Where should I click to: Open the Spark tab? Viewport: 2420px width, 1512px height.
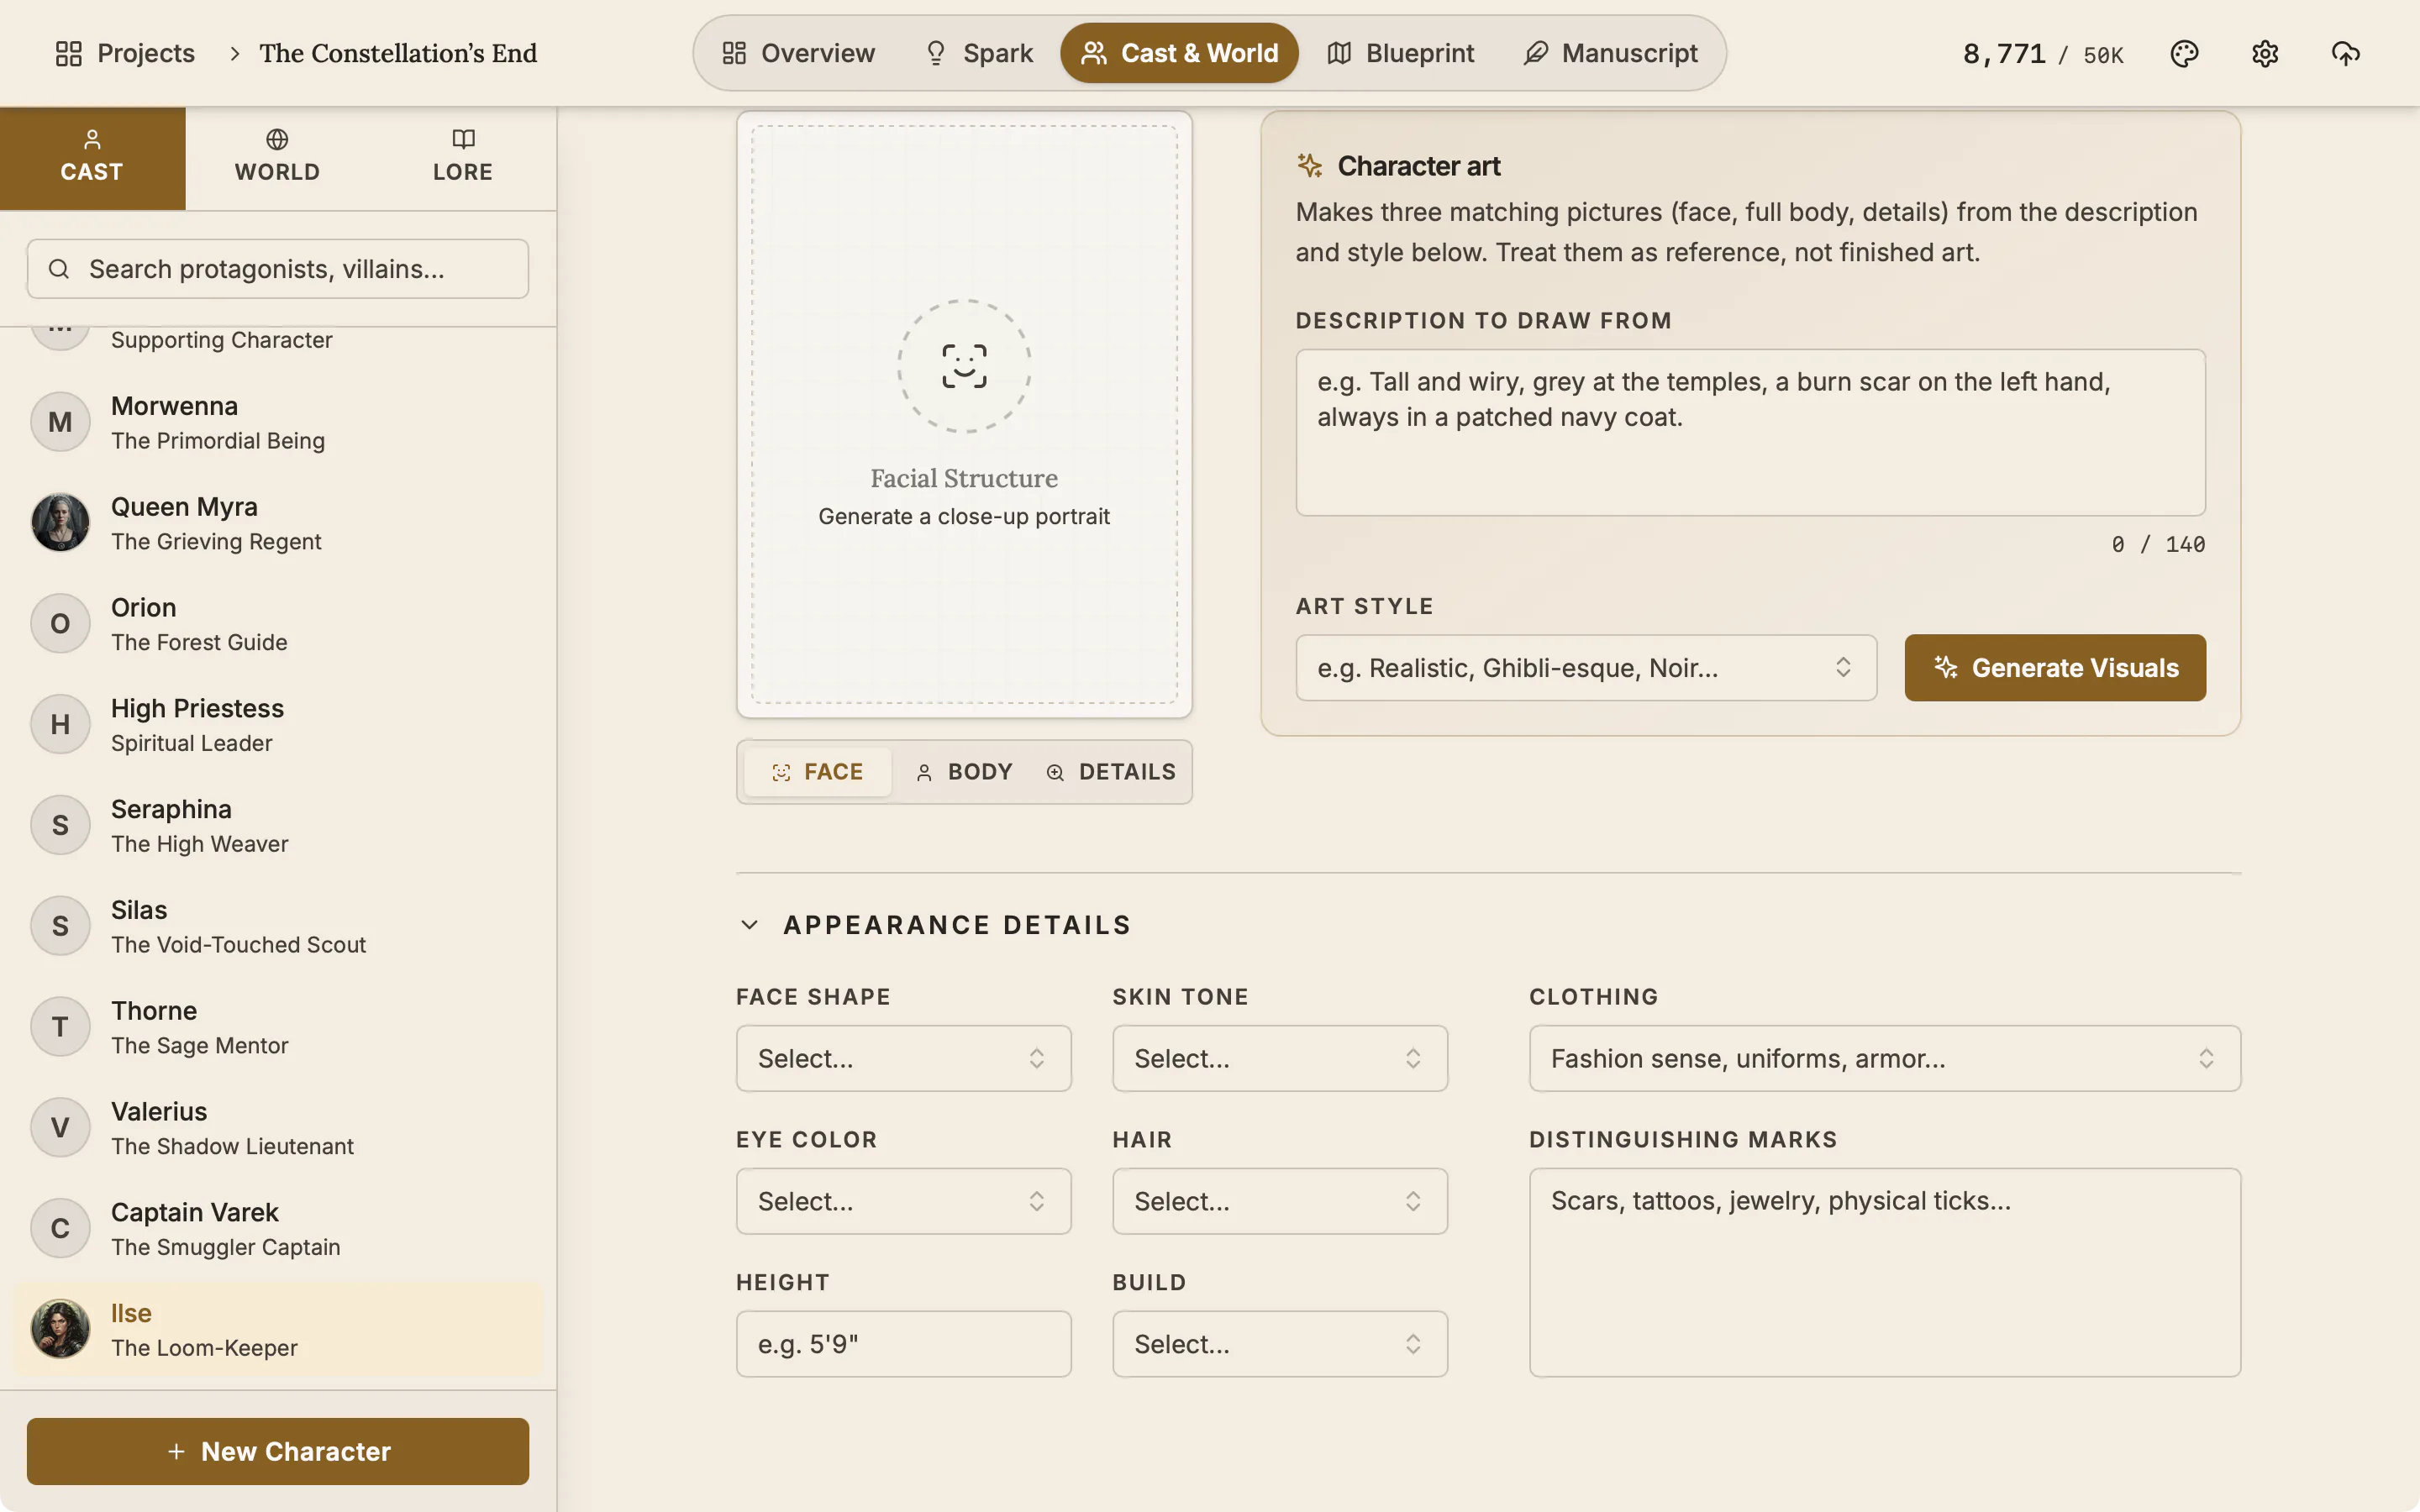(x=978, y=53)
